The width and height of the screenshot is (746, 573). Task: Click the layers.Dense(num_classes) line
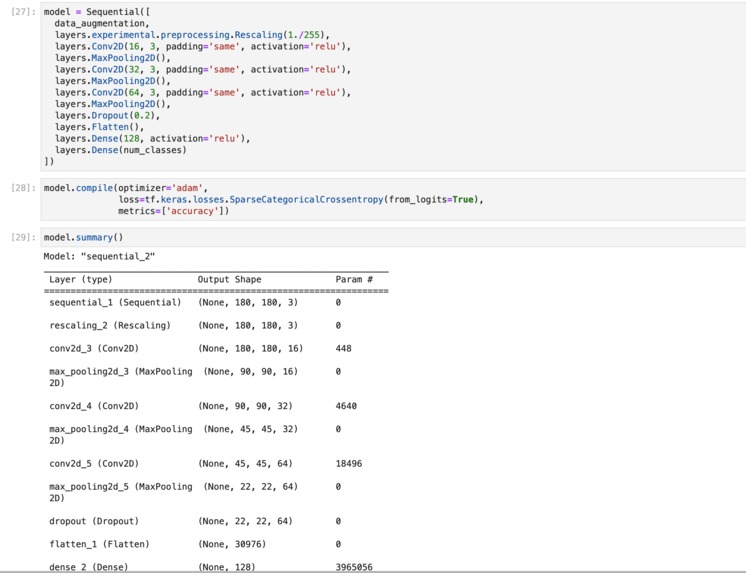coord(120,150)
